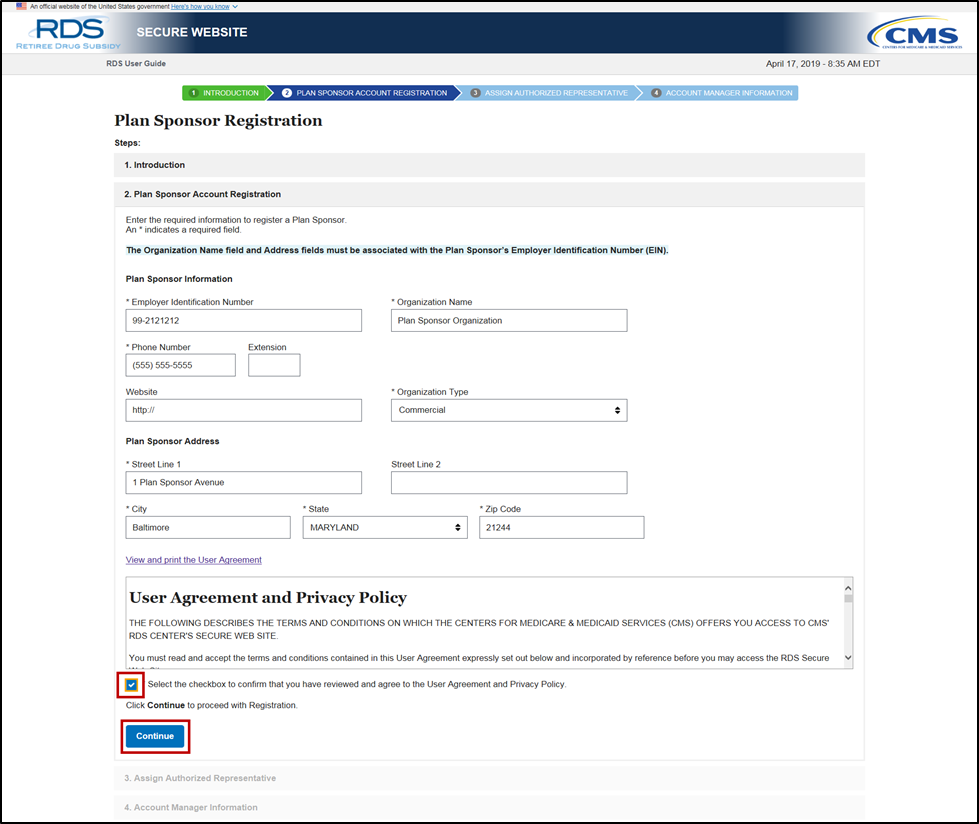
Task: Click the Street Line 2 field
Action: coord(508,482)
